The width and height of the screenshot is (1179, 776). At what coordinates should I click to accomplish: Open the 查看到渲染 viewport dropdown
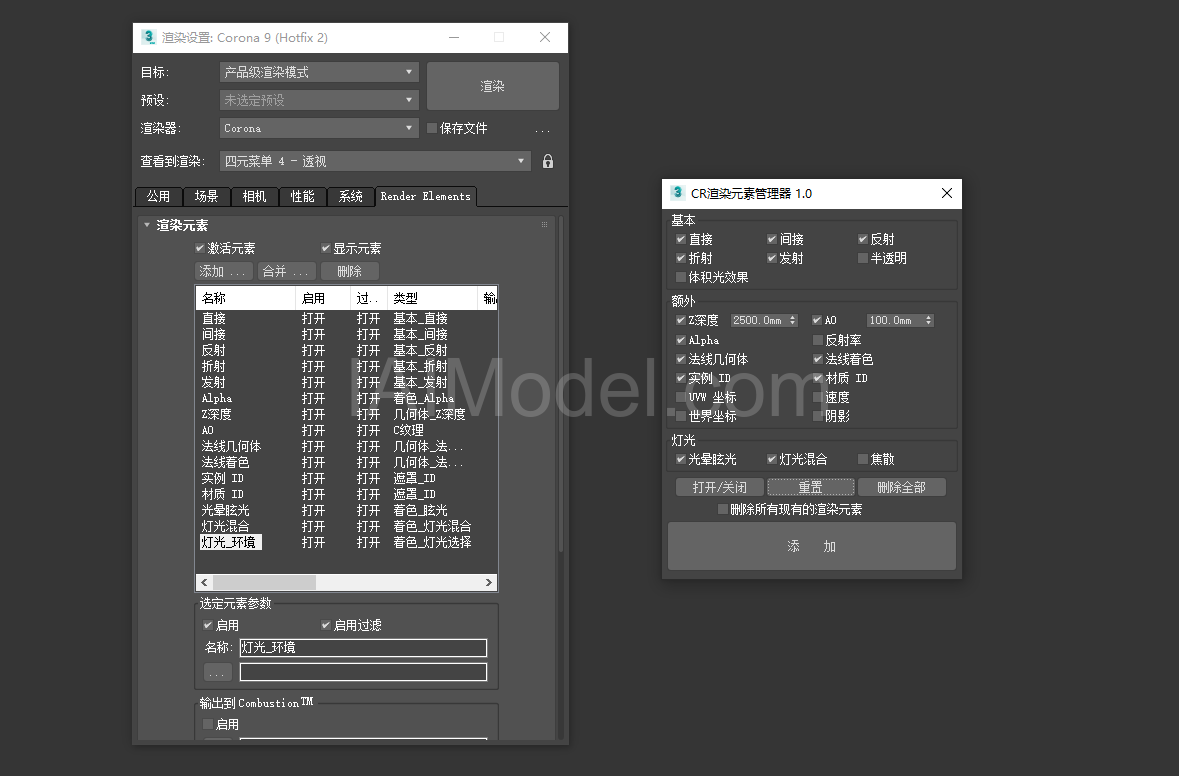tap(375, 161)
